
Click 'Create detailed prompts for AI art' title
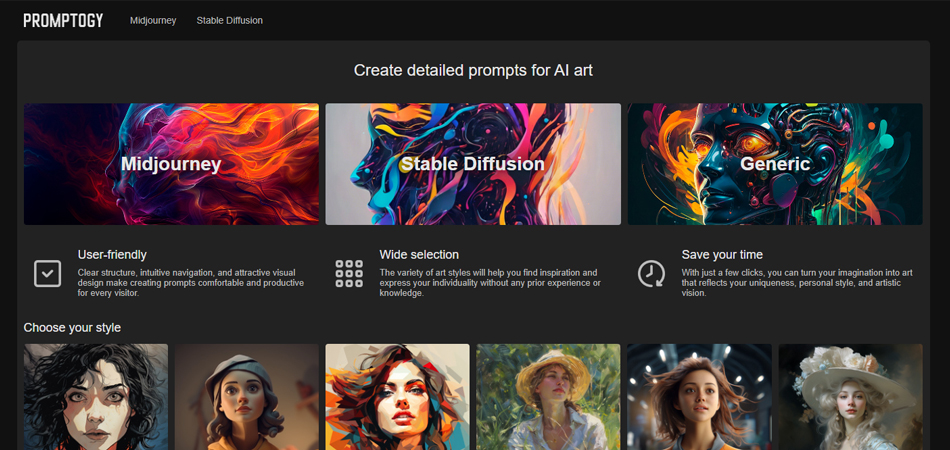tap(473, 70)
